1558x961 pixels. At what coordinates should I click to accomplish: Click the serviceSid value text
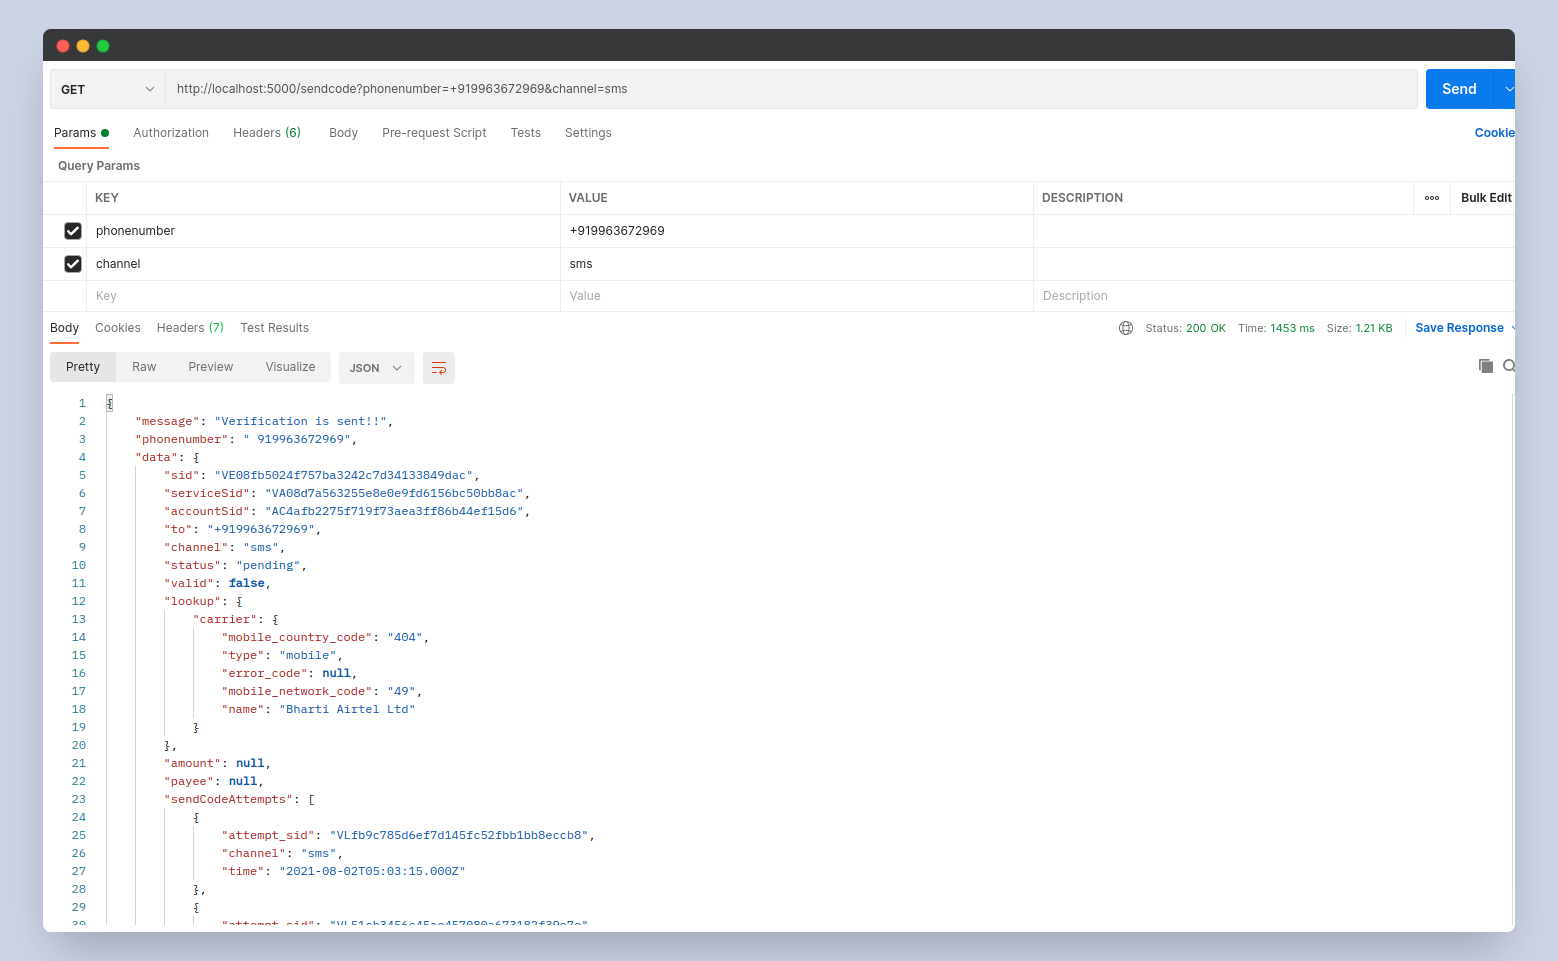click(394, 493)
